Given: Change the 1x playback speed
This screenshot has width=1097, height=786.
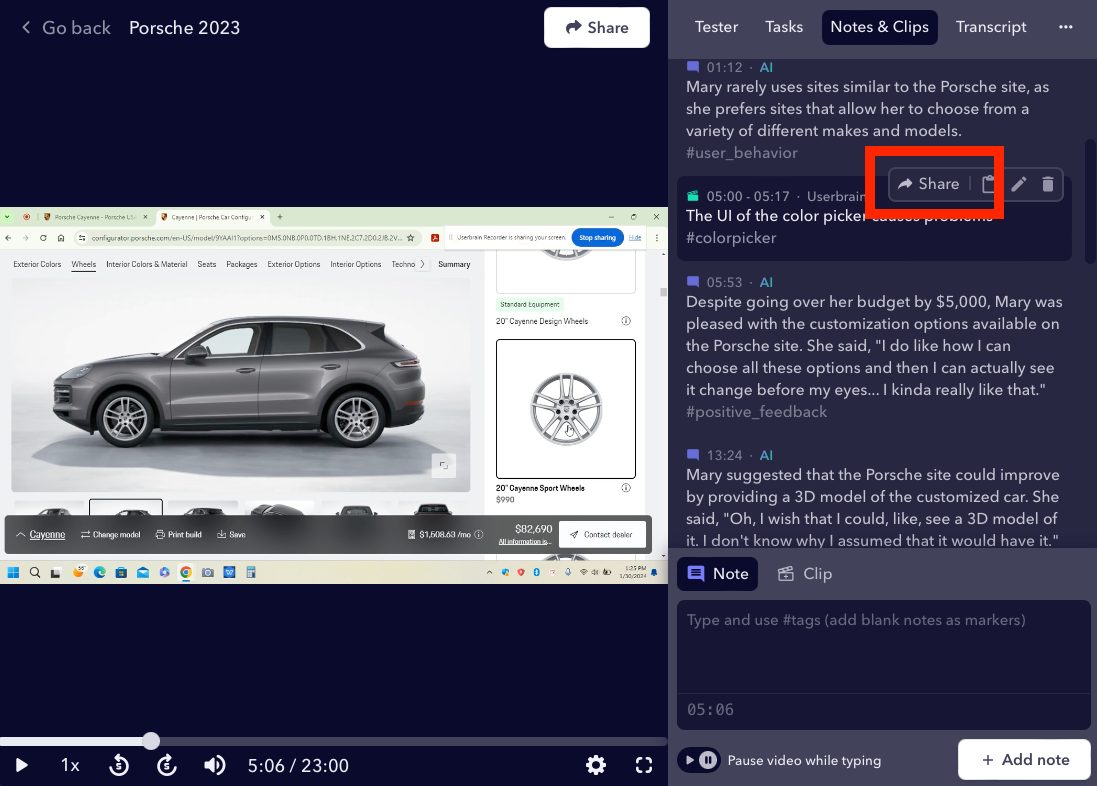Looking at the screenshot, I should tap(70, 765).
